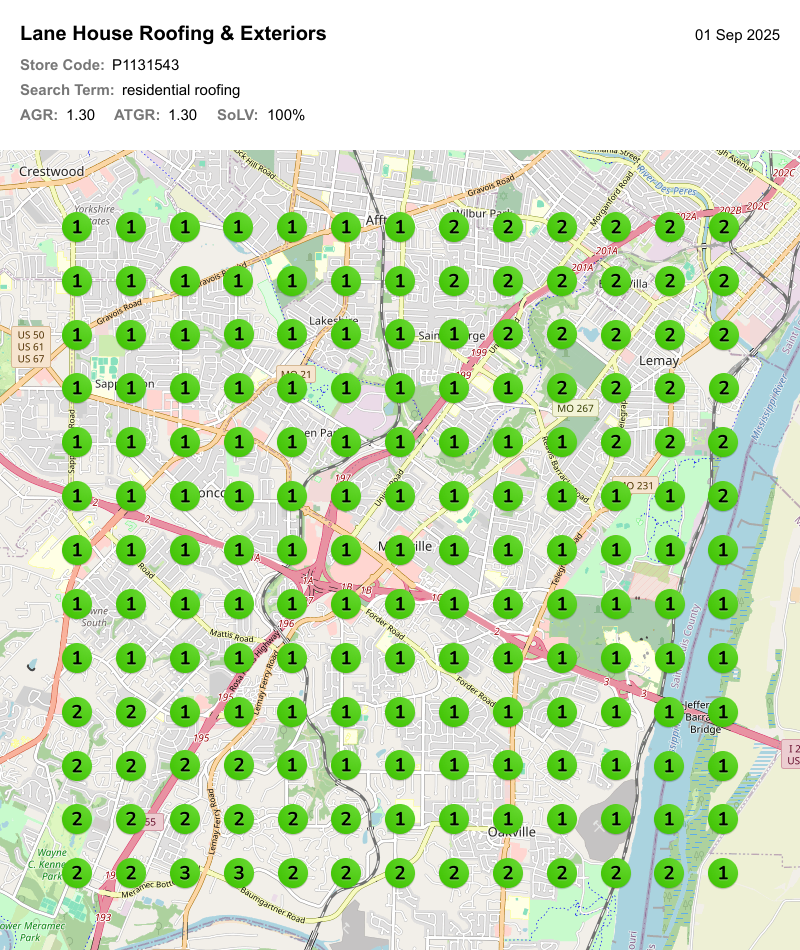800x950 pixels.
Task: Select the rank 1 pin over Mehlville
Action: pos(398,548)
